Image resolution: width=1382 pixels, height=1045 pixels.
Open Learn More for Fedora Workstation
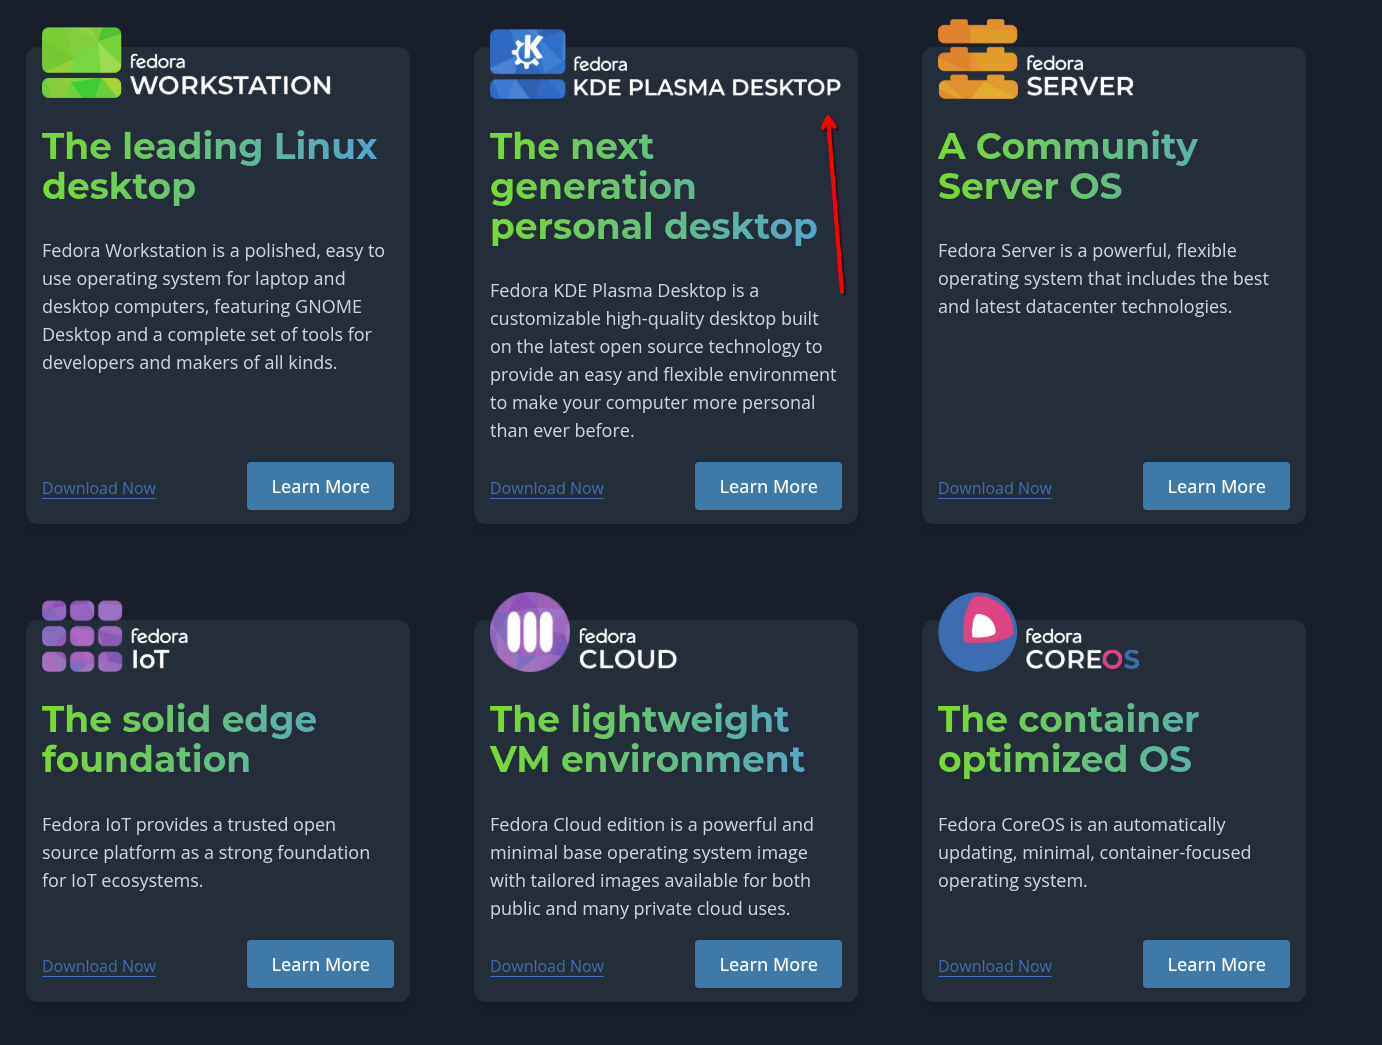click(x=320, y=486)
